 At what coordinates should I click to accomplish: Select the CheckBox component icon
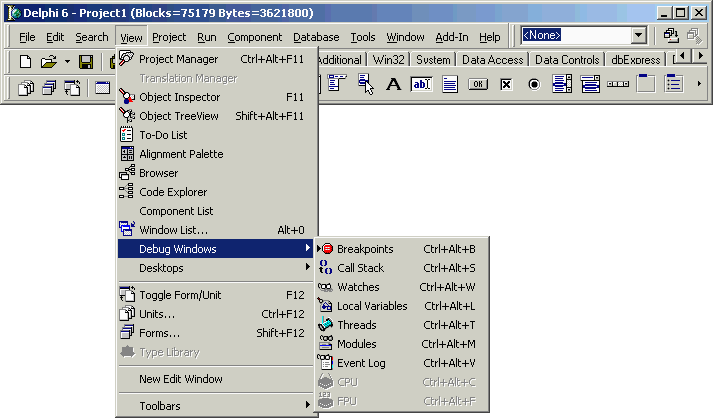(x=506, y=84)
